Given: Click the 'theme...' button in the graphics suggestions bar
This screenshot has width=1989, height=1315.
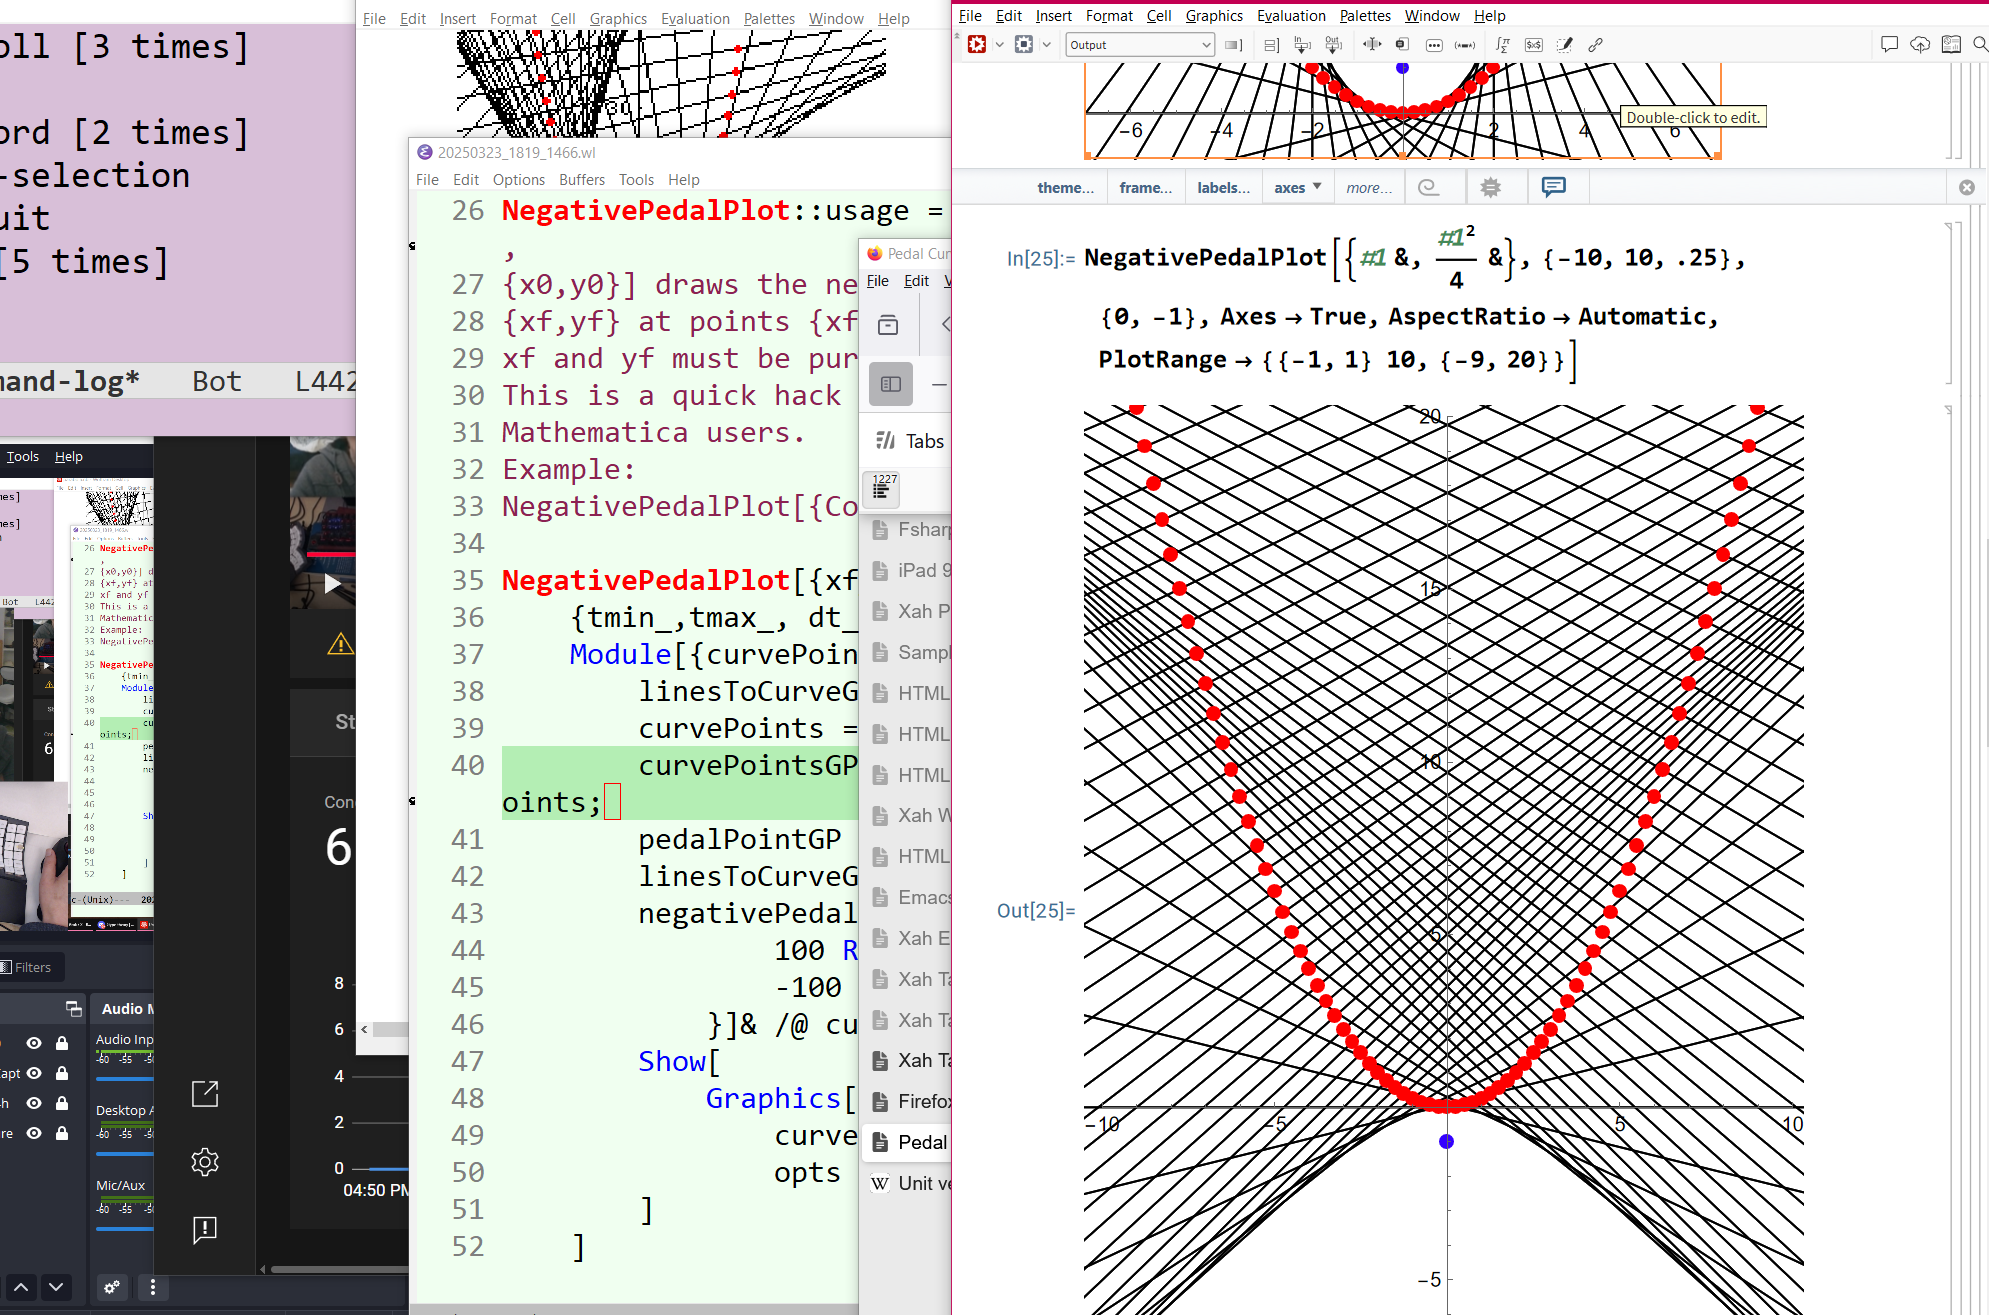Looking at the screenshot, I should coord(1065,187).
